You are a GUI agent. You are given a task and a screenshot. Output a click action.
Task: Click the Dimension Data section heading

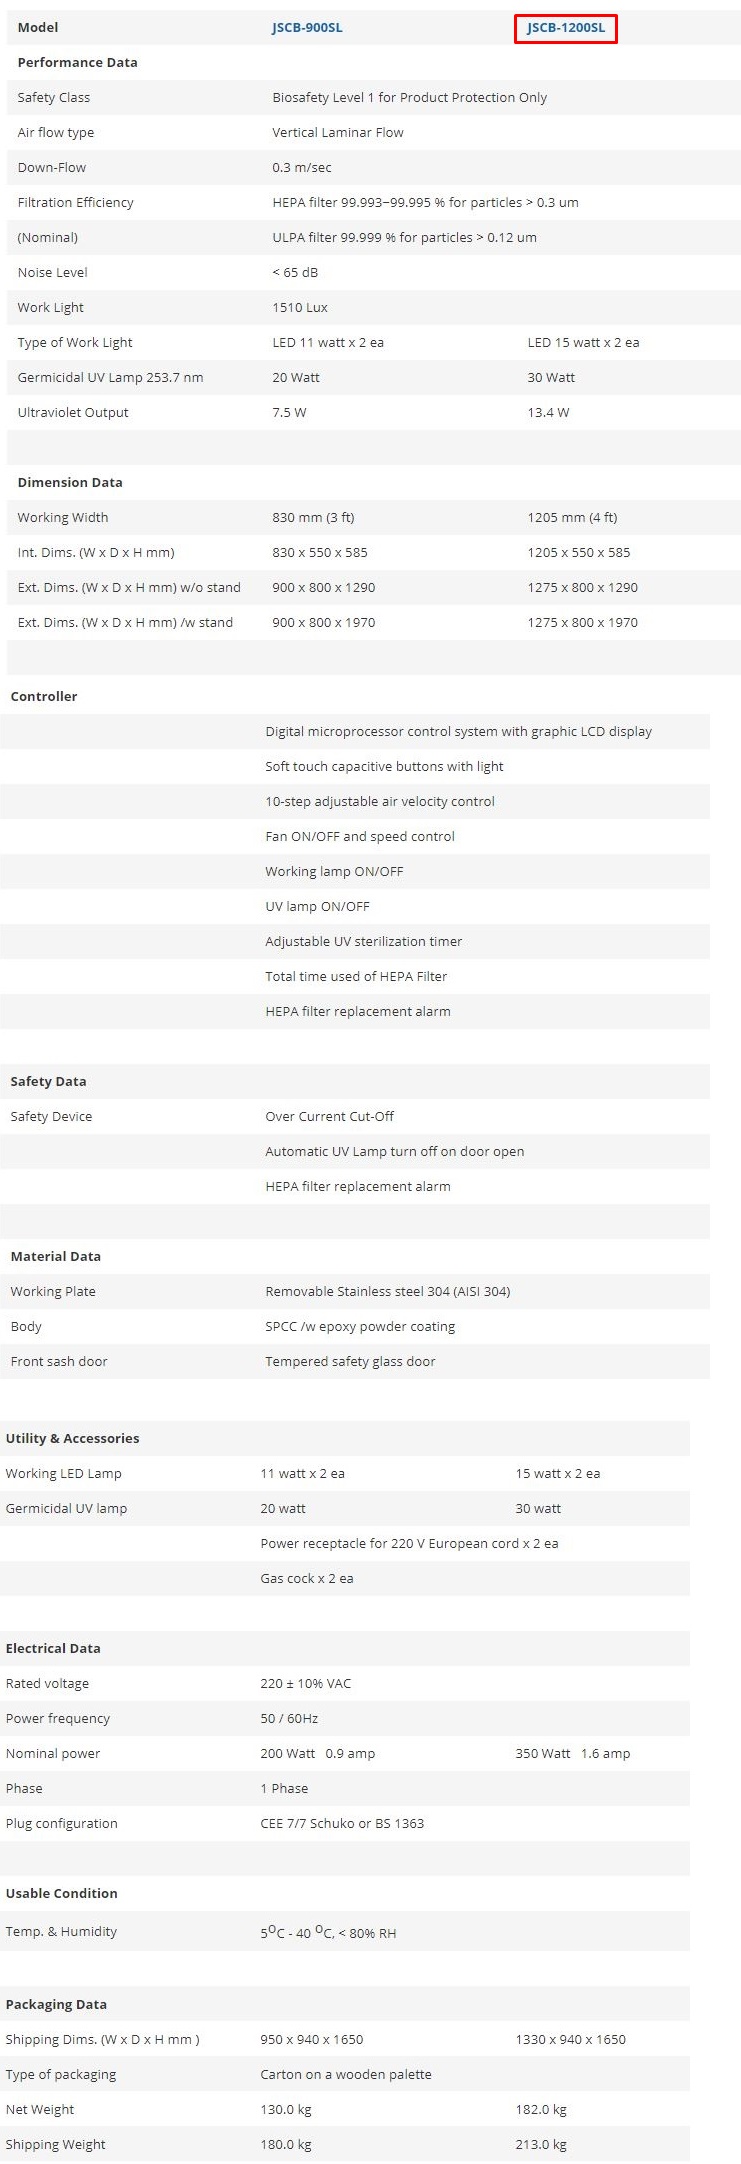pos(70,482)
